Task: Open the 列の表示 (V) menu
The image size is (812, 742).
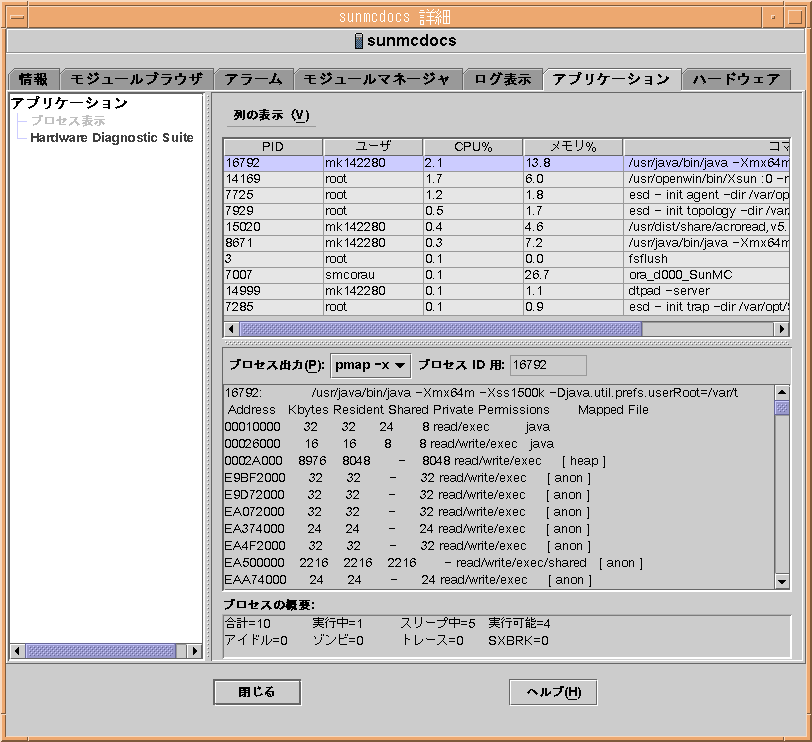Action: [271, 115]
